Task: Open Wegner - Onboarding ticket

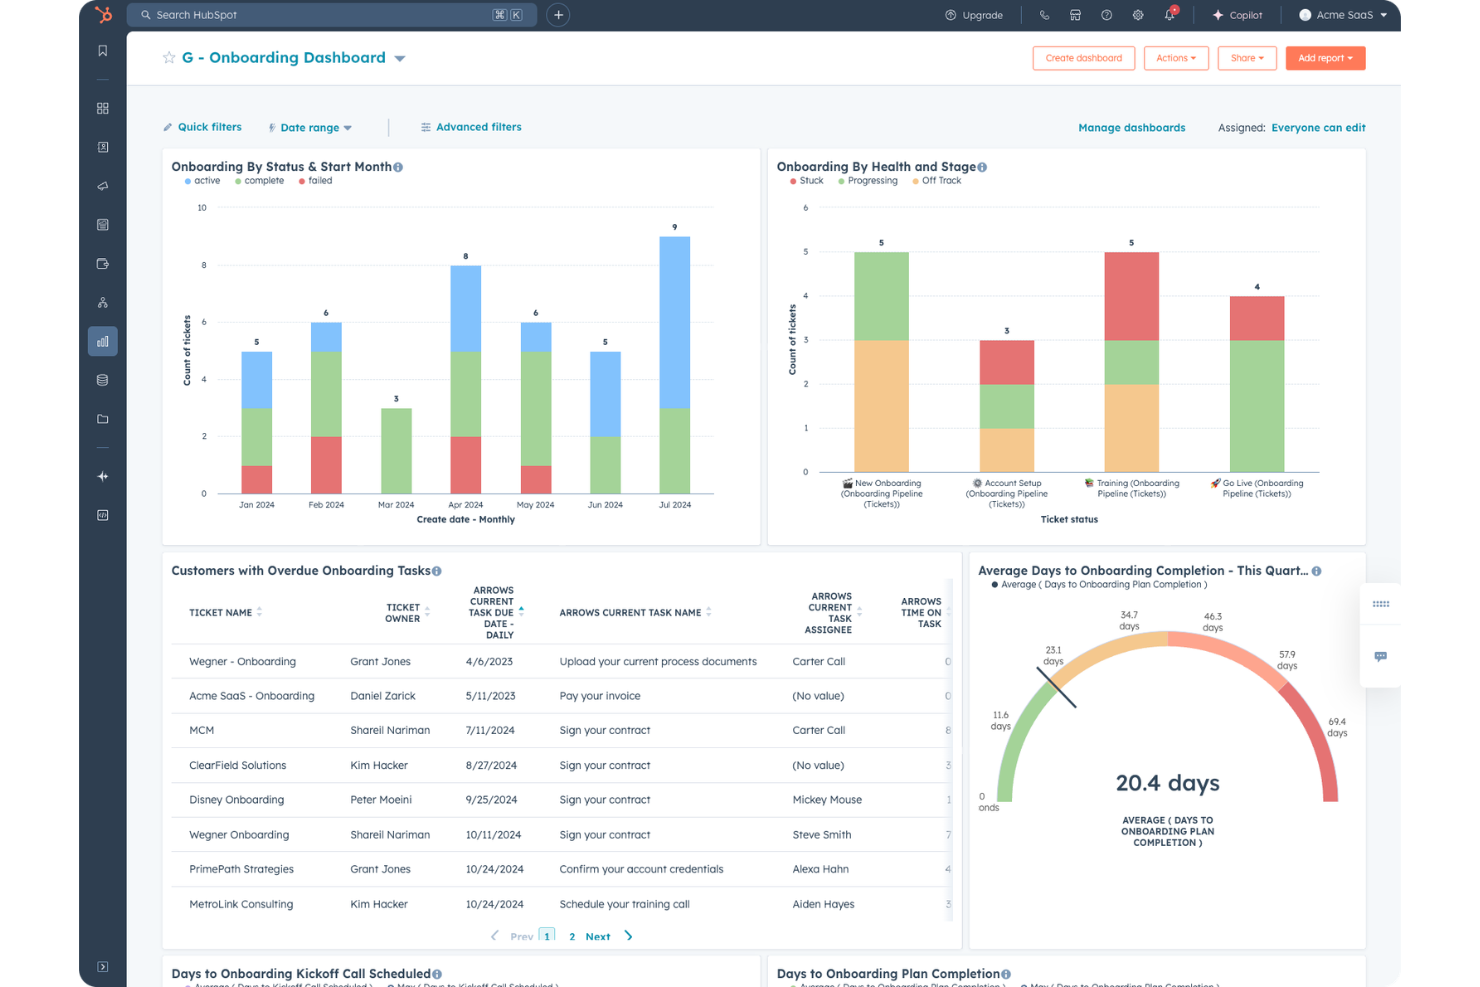Action: point(242,662)
